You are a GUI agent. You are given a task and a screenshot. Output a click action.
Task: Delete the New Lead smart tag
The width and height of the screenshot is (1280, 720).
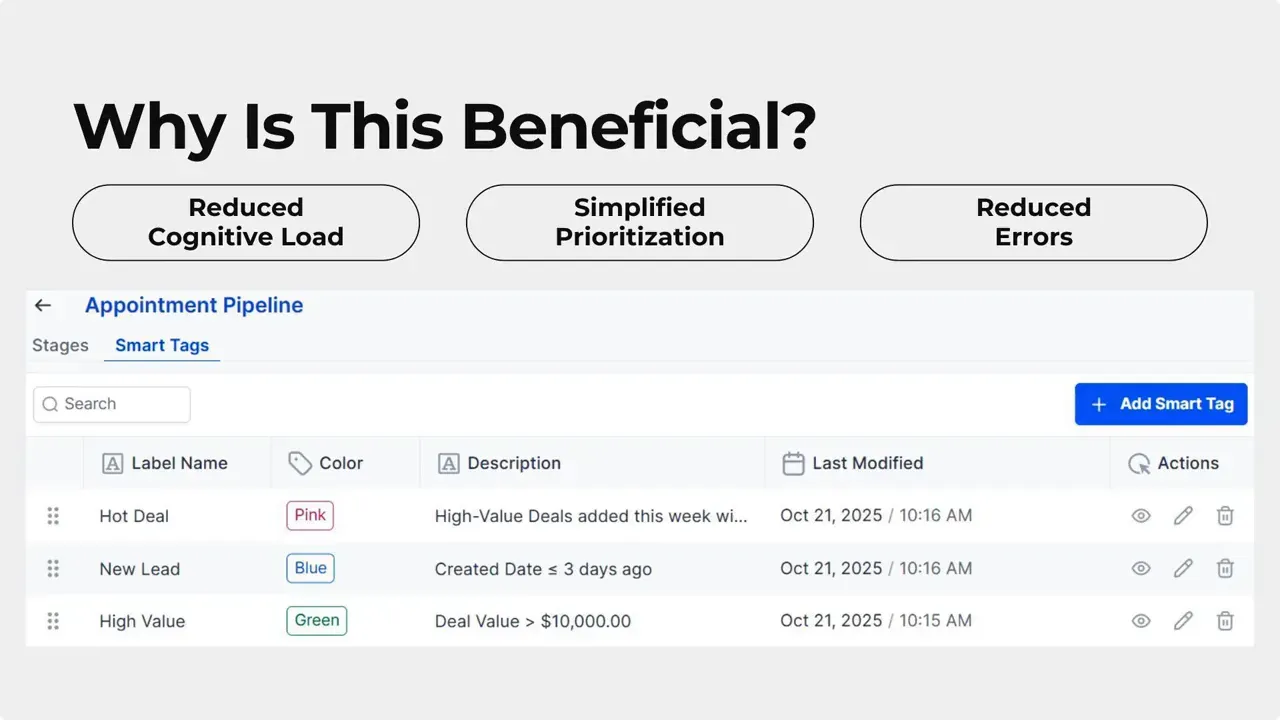1225,568
